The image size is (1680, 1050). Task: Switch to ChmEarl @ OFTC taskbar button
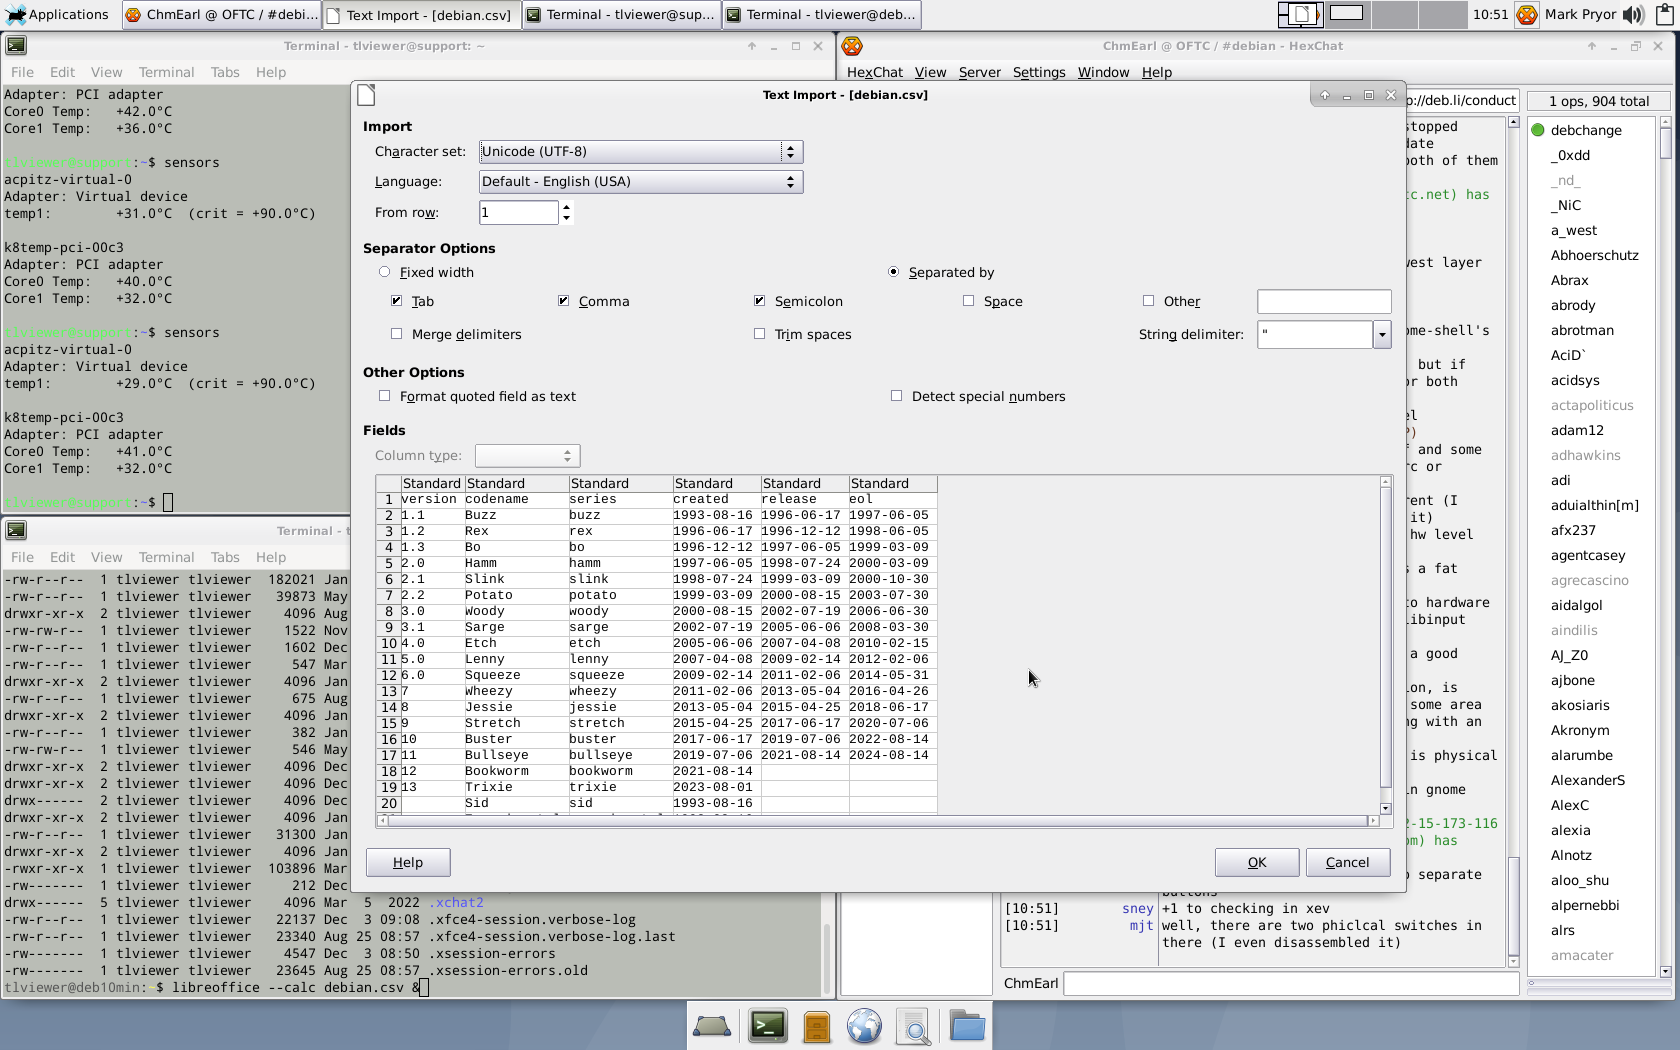(x=221, y=14)
